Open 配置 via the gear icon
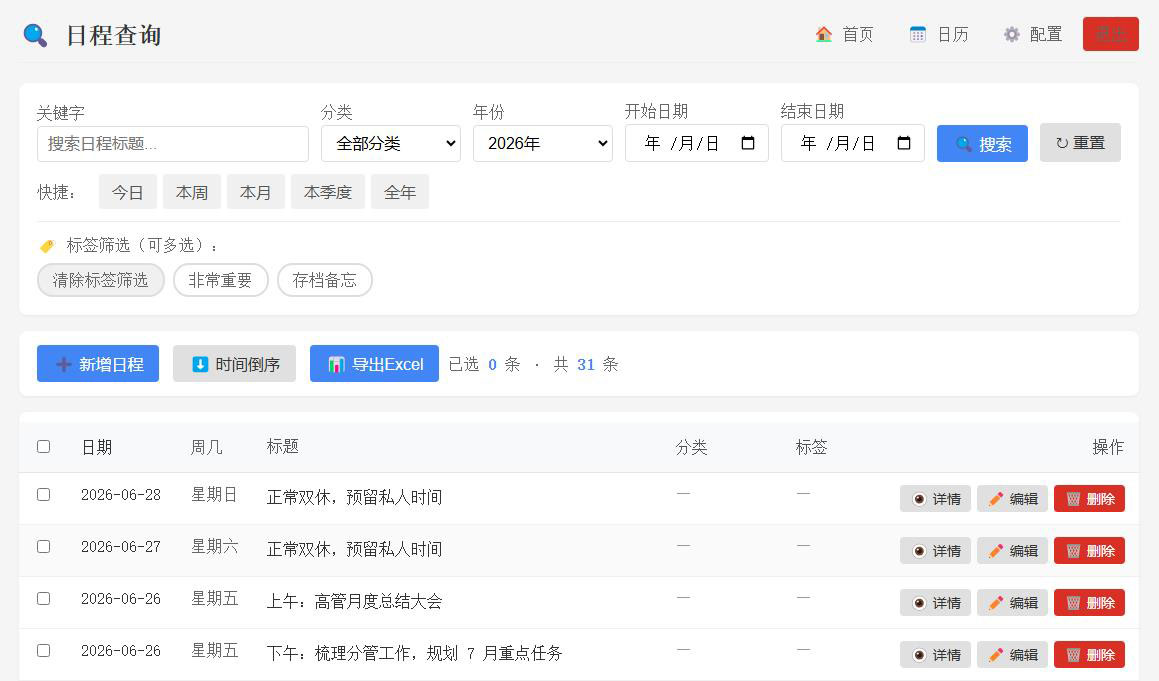Viewport: 1159px width, 681px height. (x=1011, y=34)
